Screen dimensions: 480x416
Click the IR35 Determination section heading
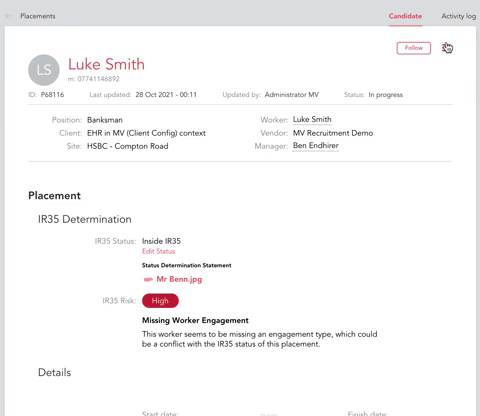pyautogui.click(x=85, y=219)
